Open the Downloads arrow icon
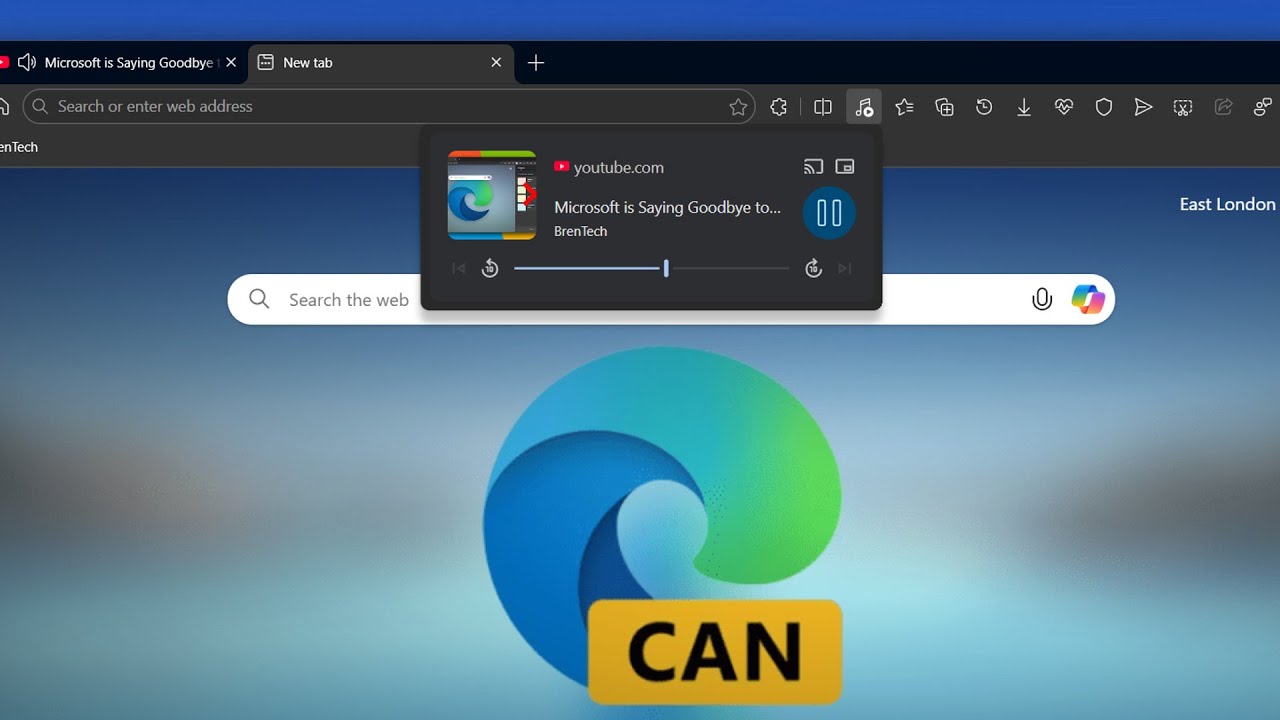Screen dimensions: 1280x720 [x=1024, y=107]
